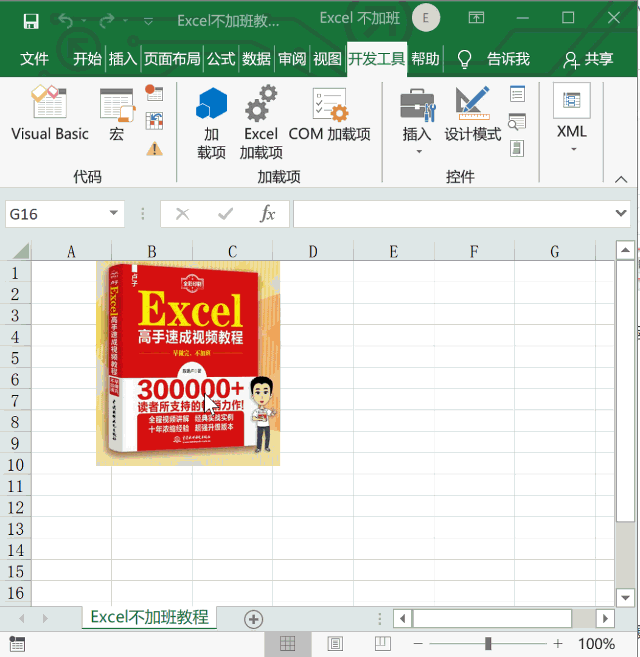Switch to the 数据 tab
Image resolution: width=640 pixels, height=657 pixels.
pos(256,59)
